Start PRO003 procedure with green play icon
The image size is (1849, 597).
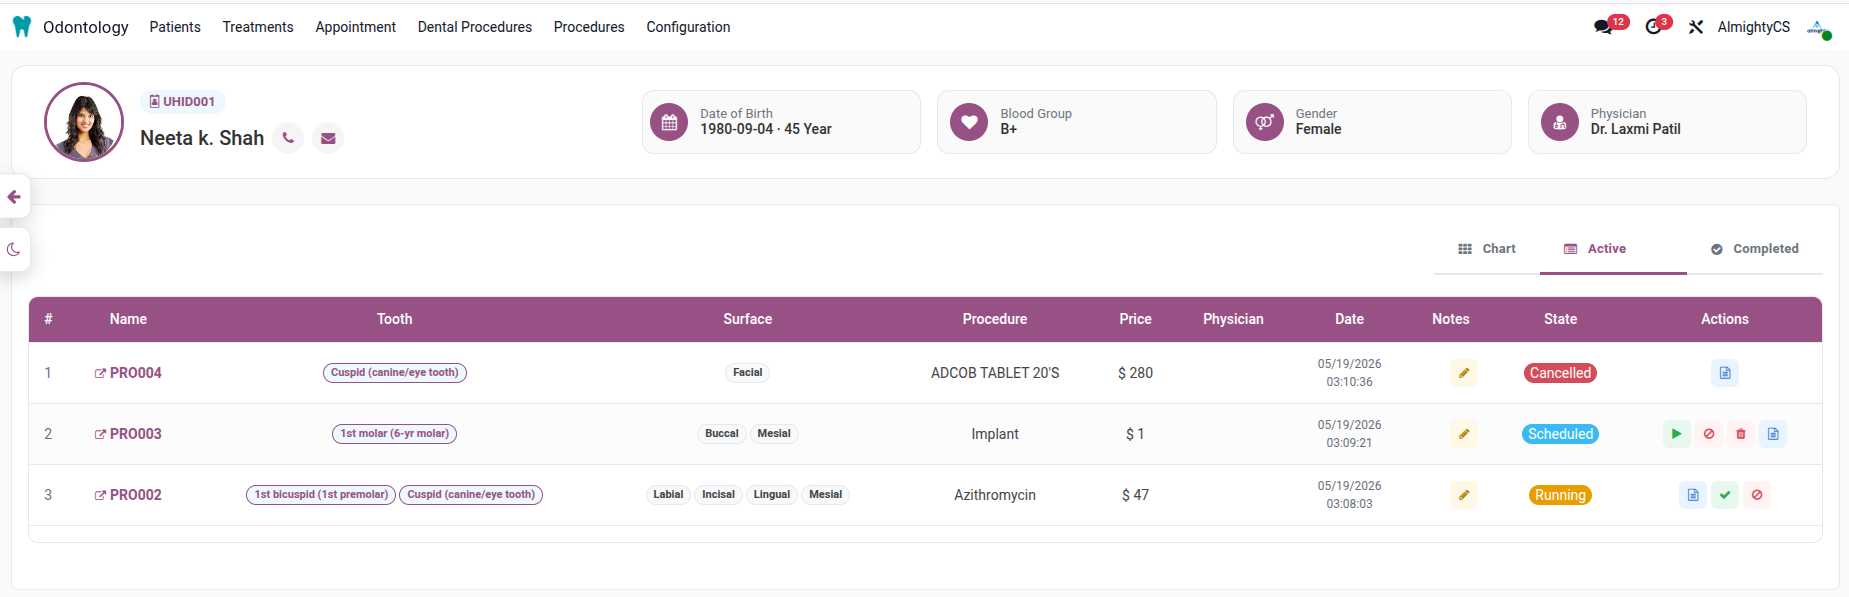pos(1677,434)
